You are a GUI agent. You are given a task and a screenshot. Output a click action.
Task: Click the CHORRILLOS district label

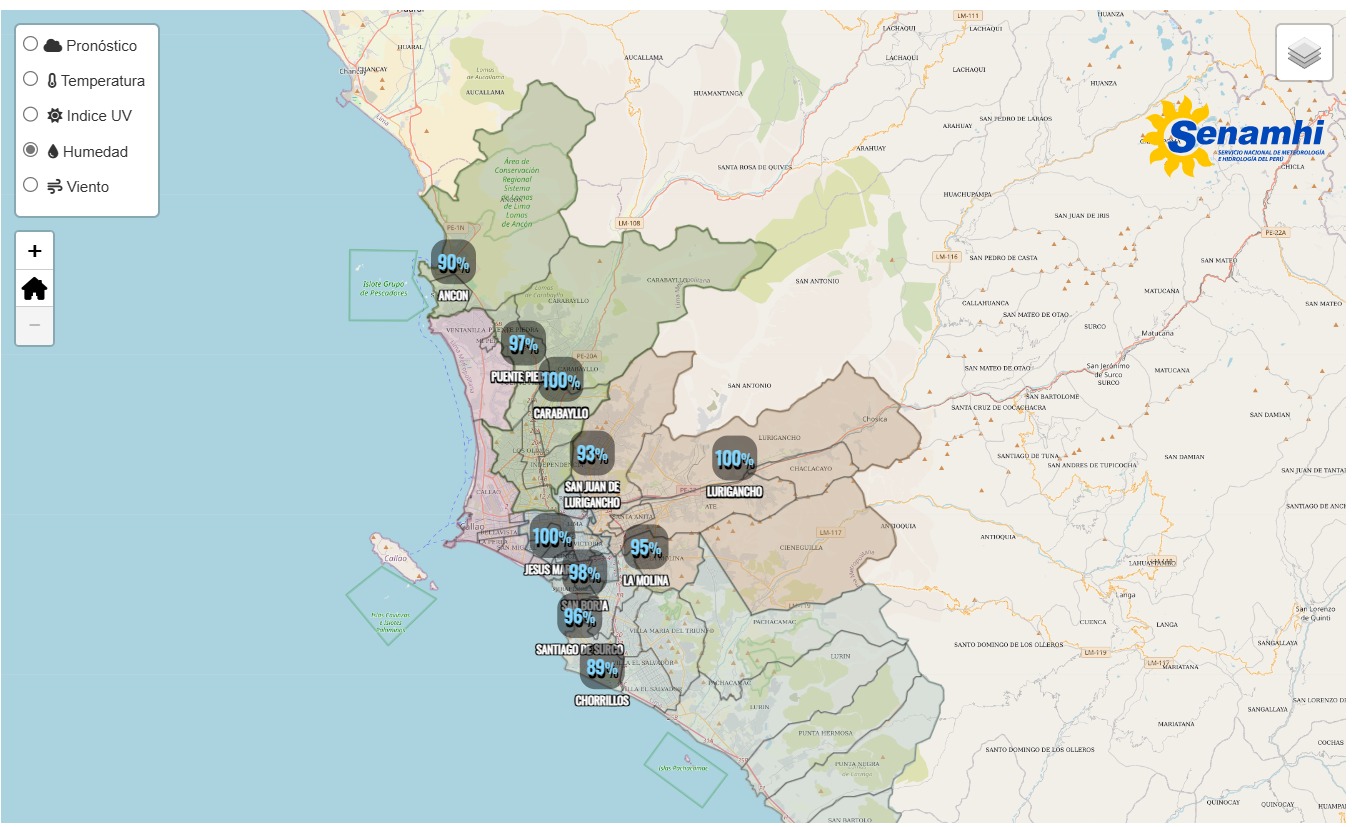[x=602, y=701]
